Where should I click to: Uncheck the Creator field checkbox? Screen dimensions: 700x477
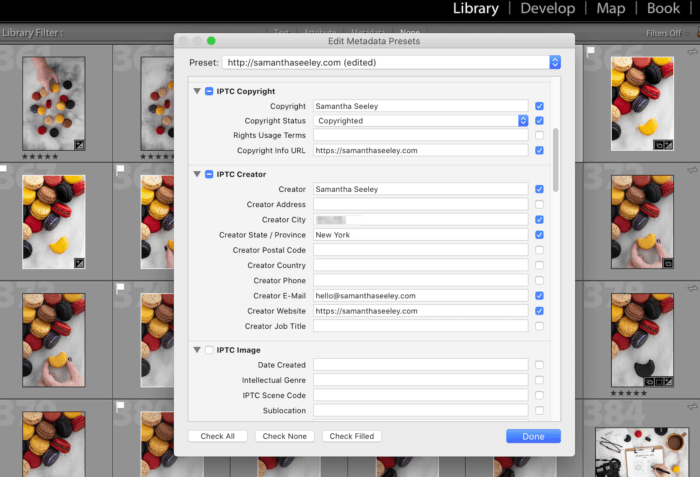pyautogui.click(x=539, y=189)
